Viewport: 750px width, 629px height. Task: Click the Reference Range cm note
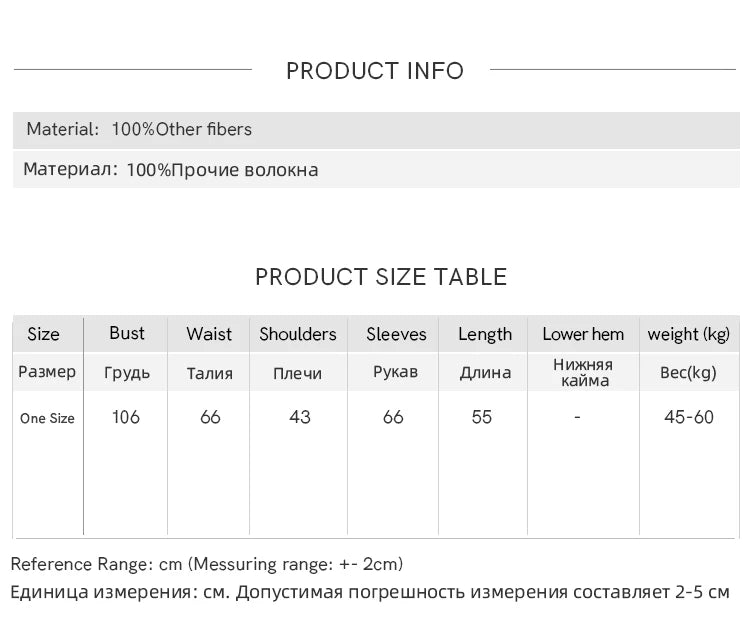click(x=207, y=564)
